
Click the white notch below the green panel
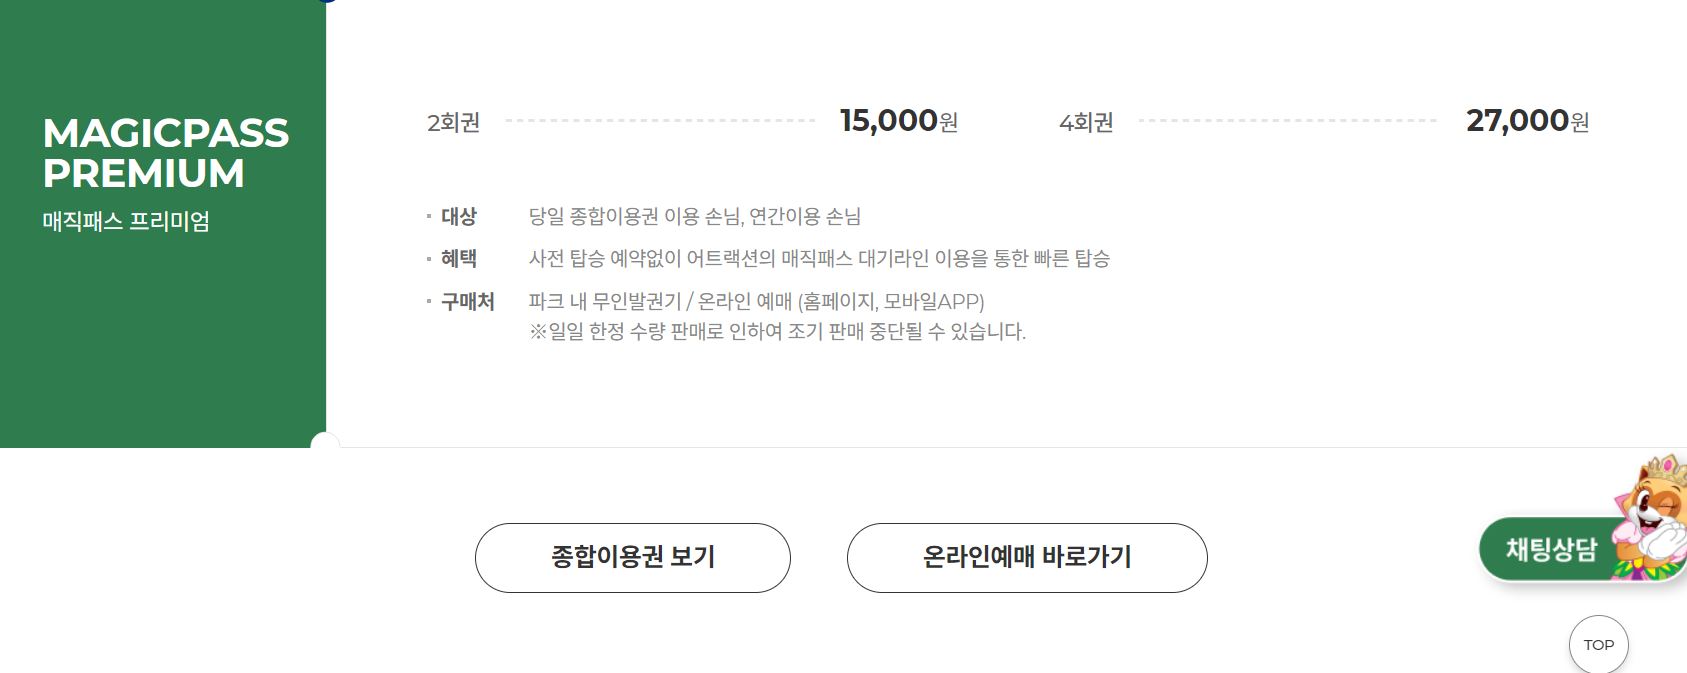[322, 442]
